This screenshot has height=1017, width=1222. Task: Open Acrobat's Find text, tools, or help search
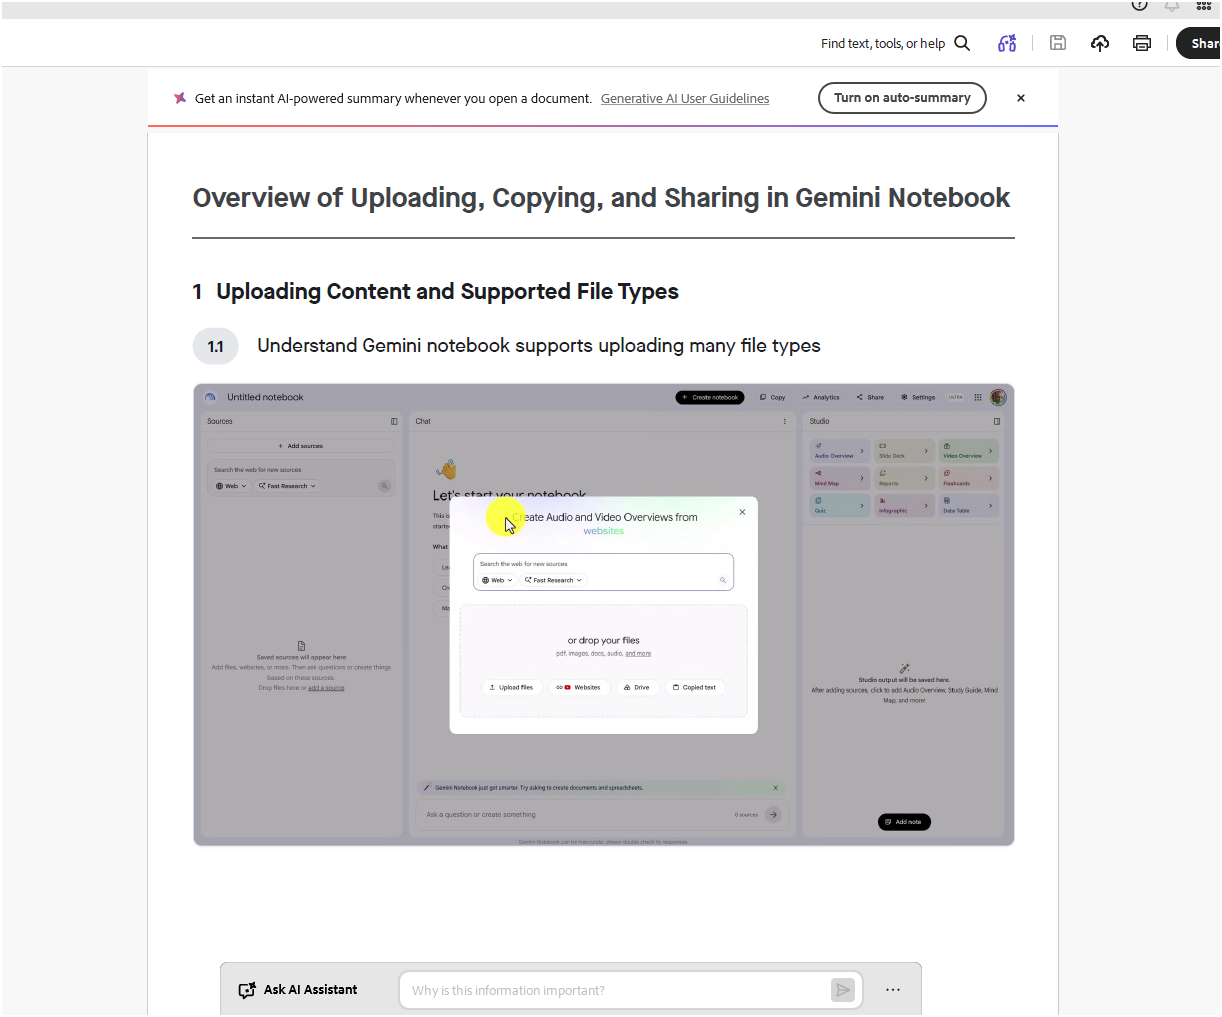coord(895,43)
